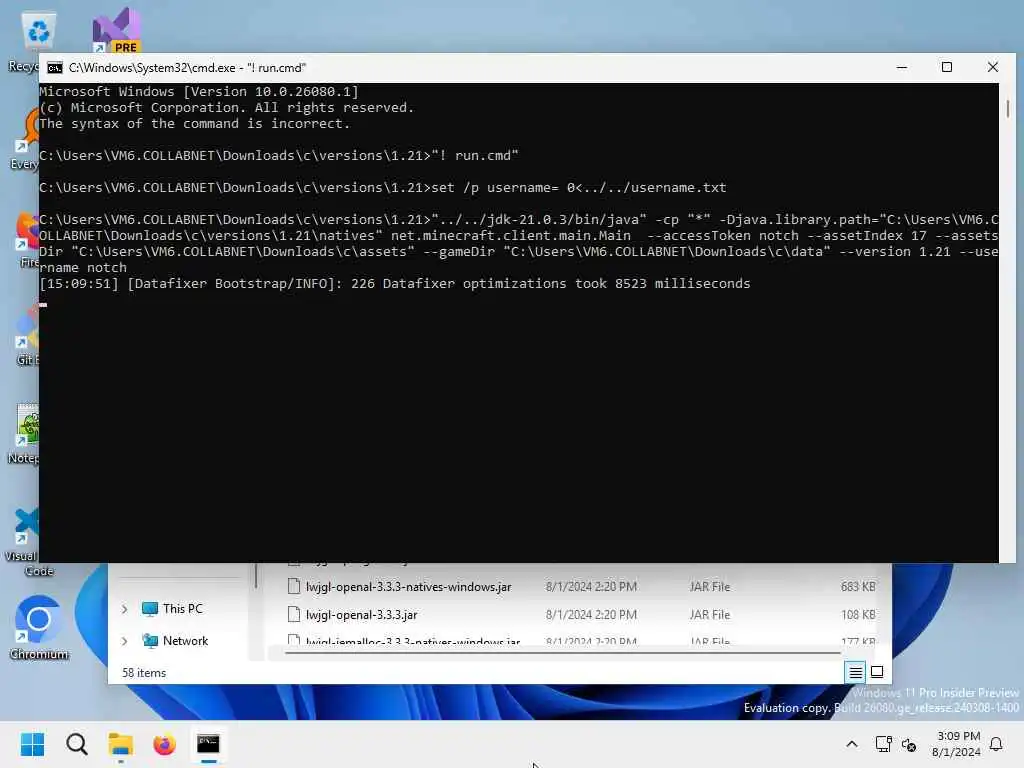Select This PC in Explorer navigation pane

(172, 609)
